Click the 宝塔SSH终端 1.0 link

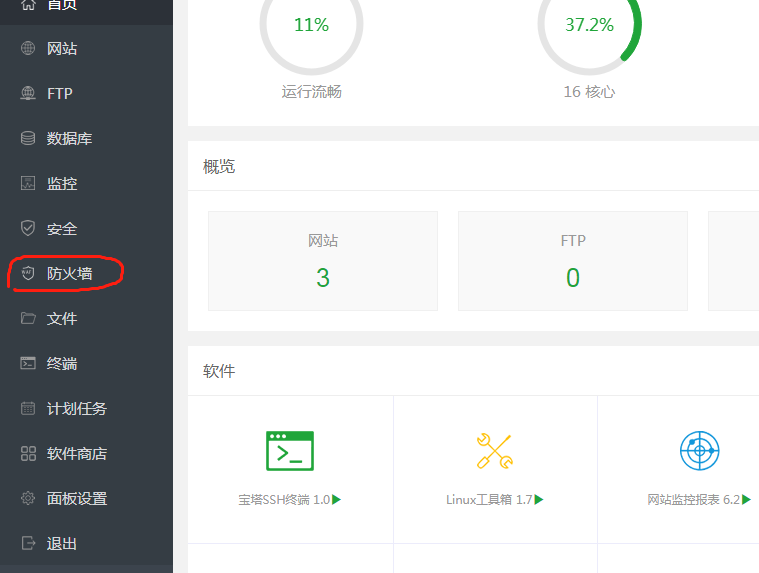point(284,499)
